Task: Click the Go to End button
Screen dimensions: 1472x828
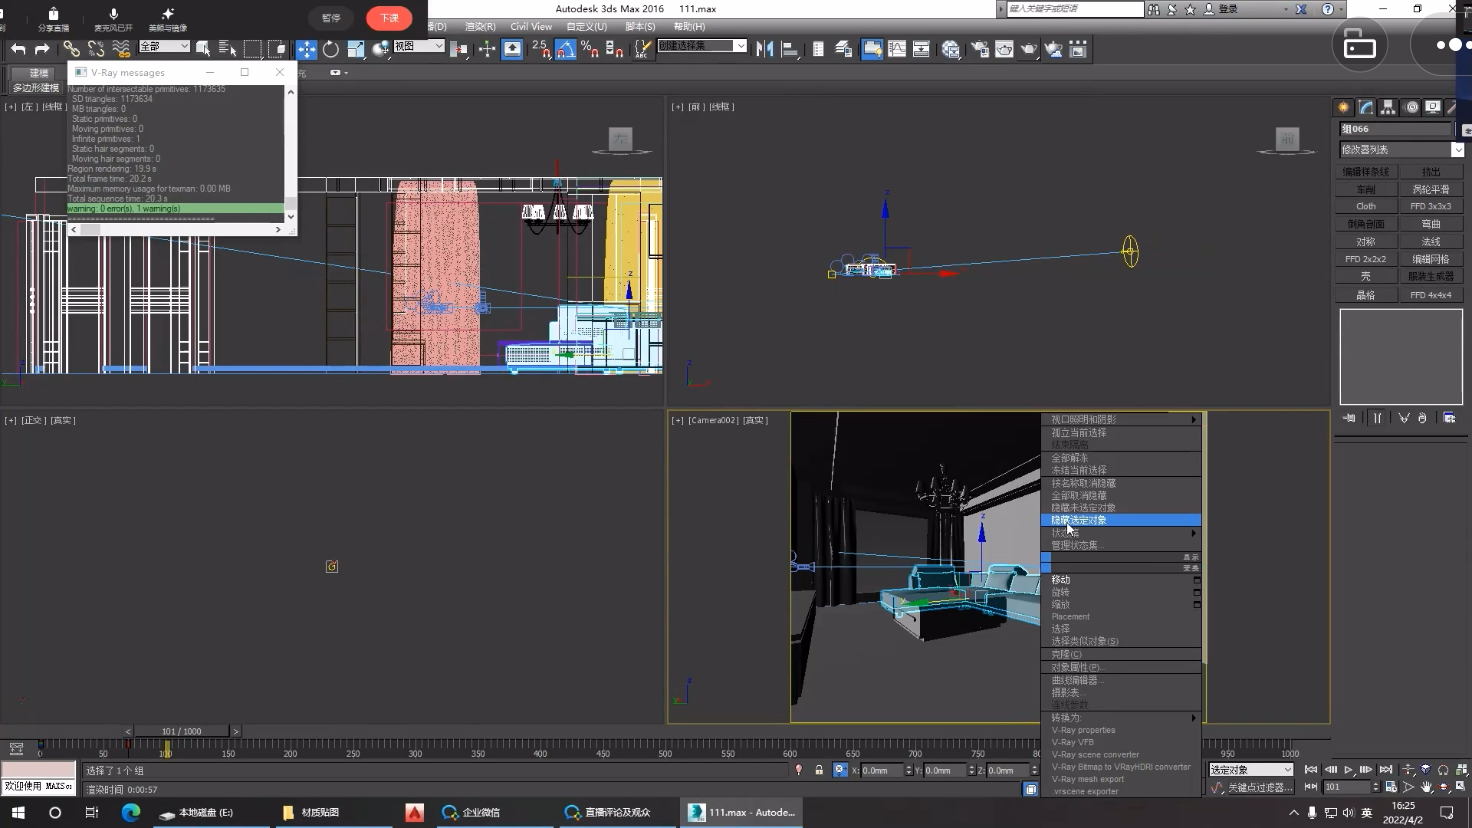Action: (1385, 770)
